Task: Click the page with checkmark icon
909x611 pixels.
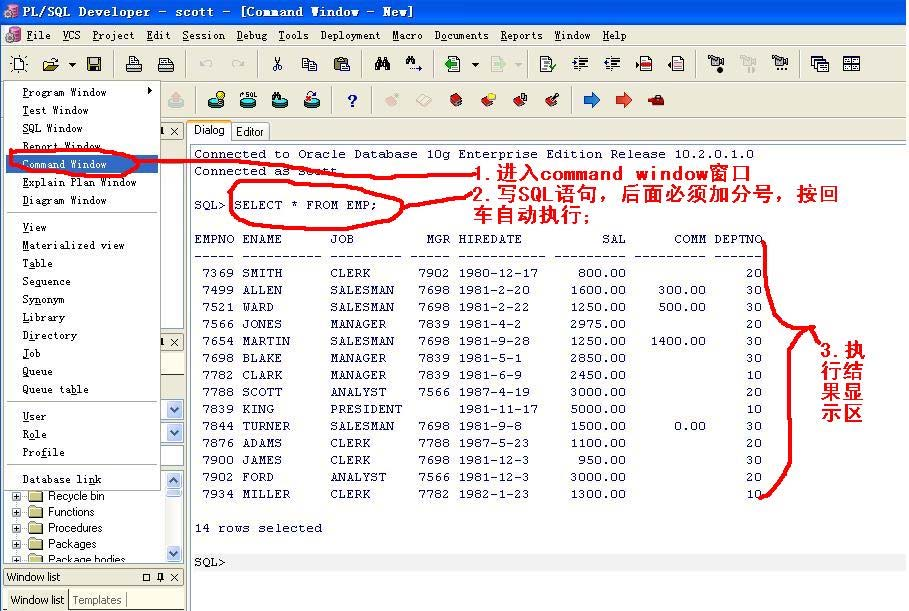Action: coord(547,64)
